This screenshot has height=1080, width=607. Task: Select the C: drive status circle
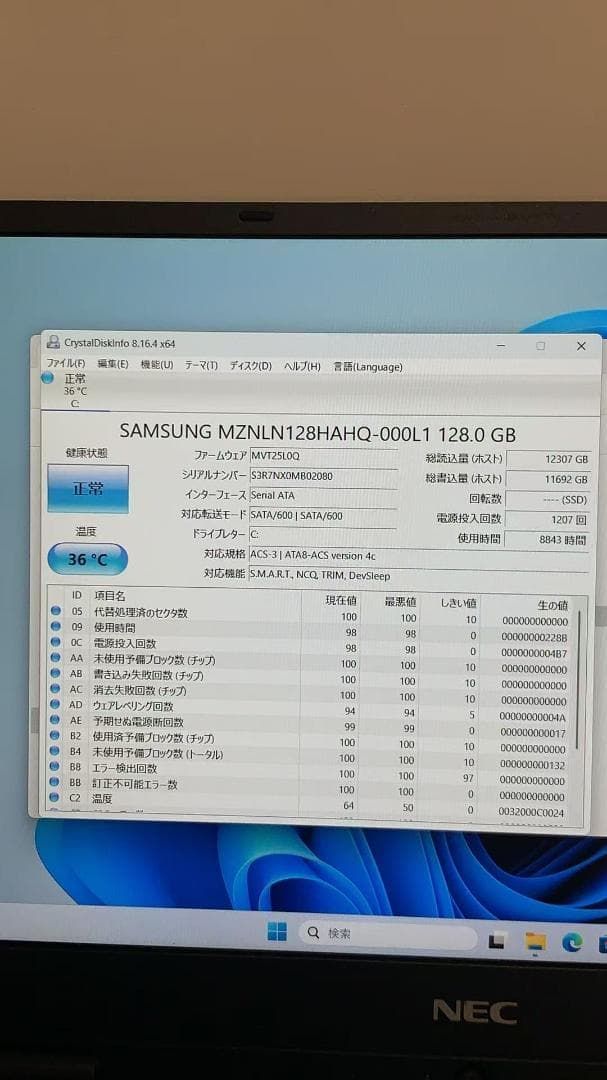click(47, 377)
